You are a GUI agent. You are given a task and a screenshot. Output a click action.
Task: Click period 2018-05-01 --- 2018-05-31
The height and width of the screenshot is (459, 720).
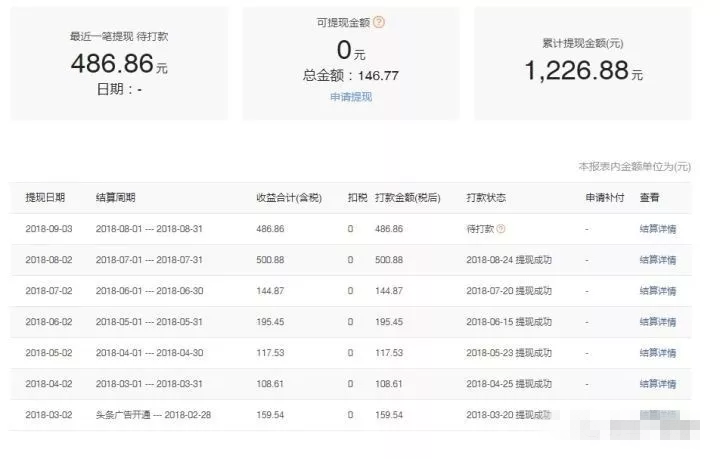pos(149,322)
